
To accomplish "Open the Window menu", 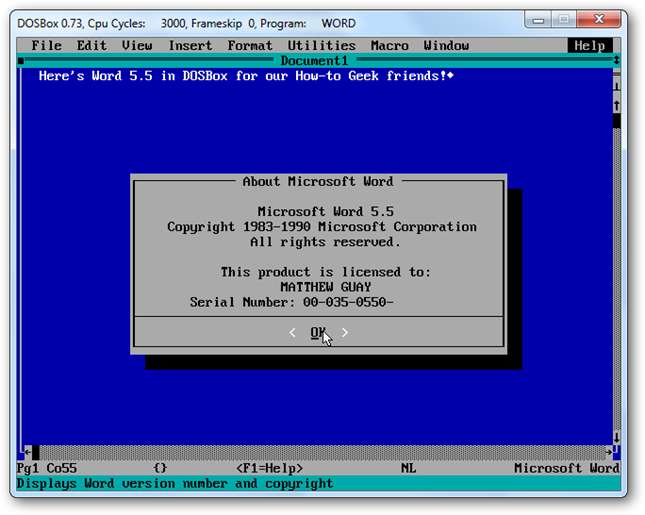I will 446,45.
